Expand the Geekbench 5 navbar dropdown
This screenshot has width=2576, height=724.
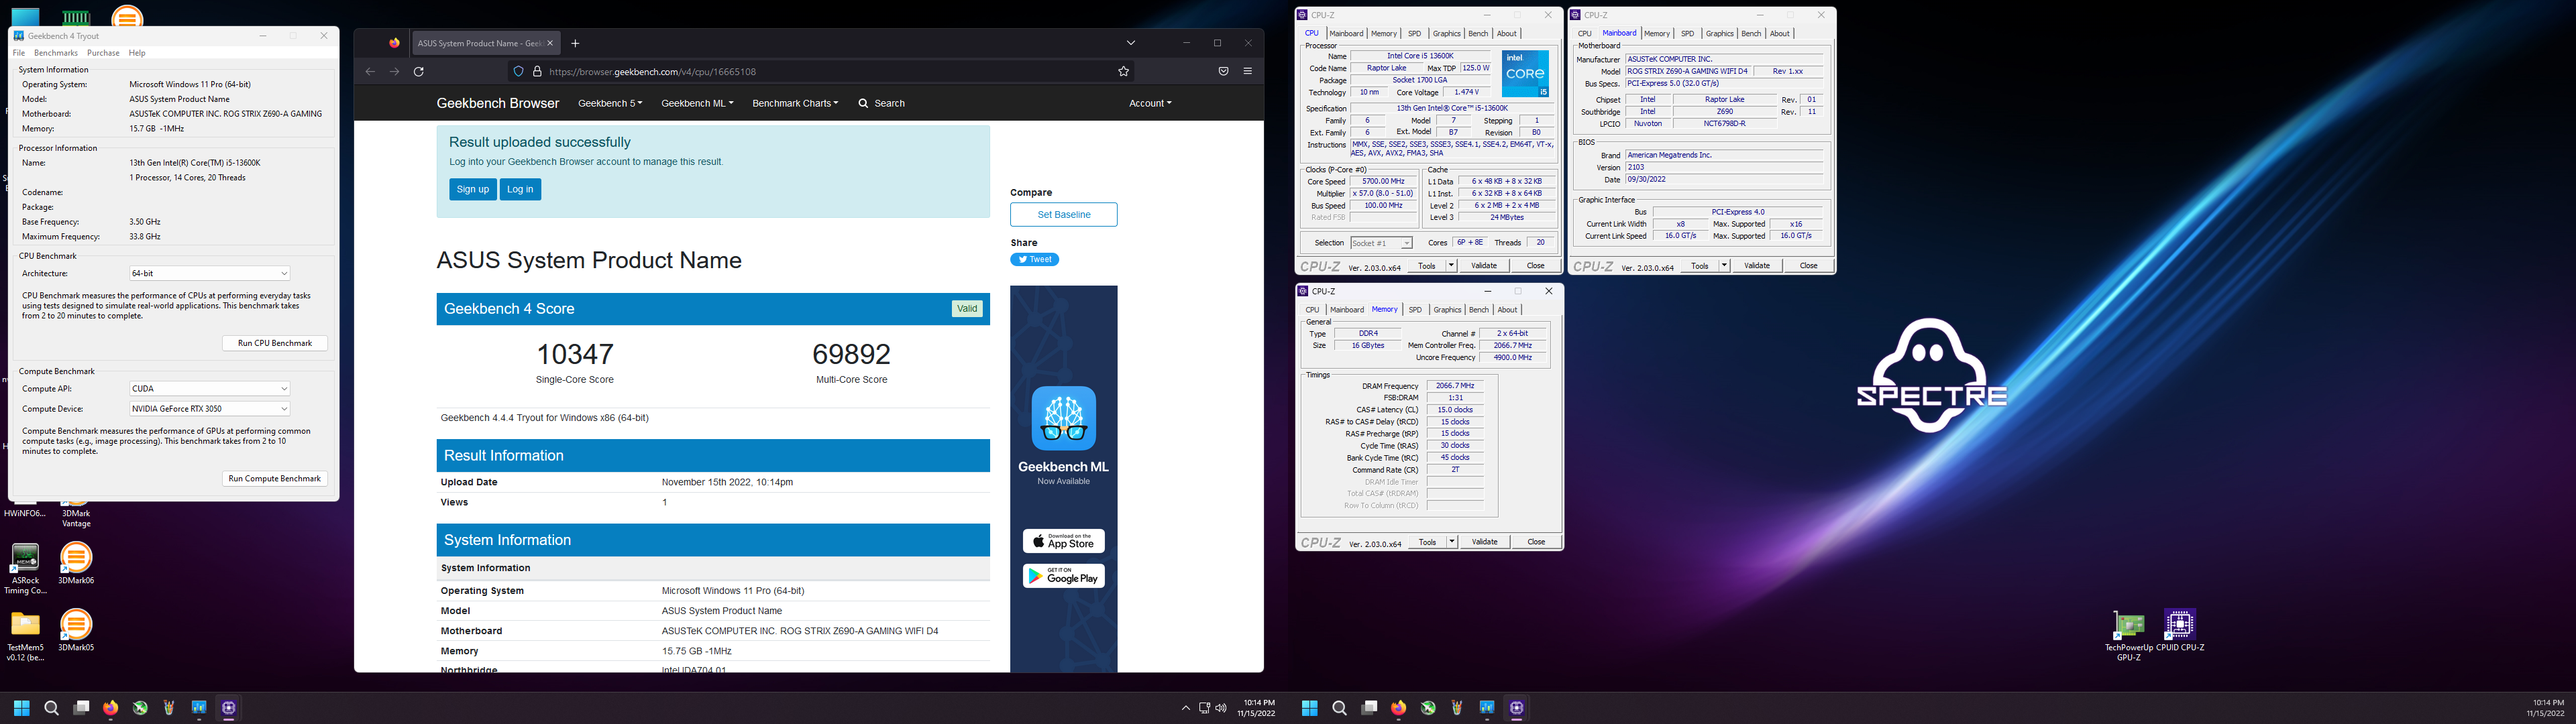(610, 103)
